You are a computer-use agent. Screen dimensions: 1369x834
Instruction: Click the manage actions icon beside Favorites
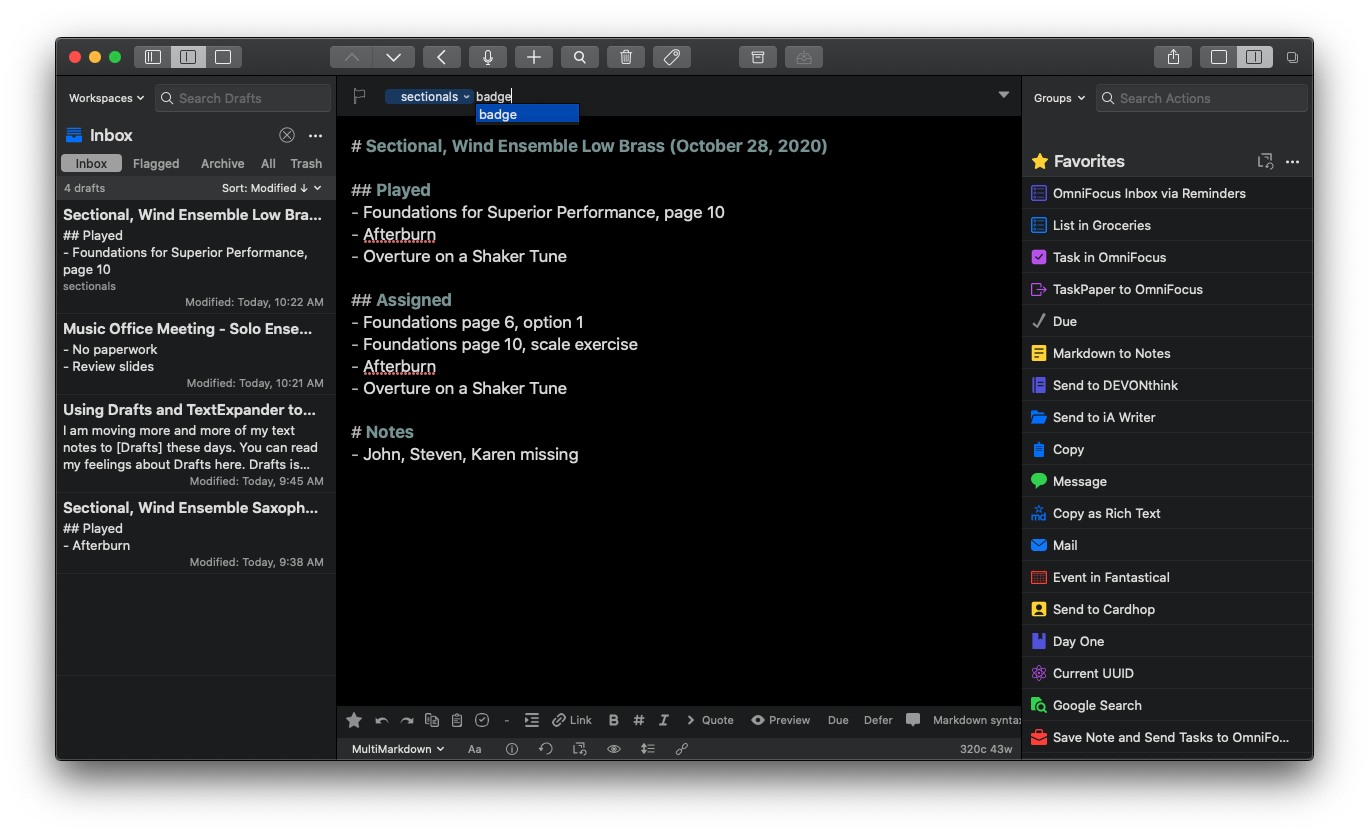pos(1265,161)
